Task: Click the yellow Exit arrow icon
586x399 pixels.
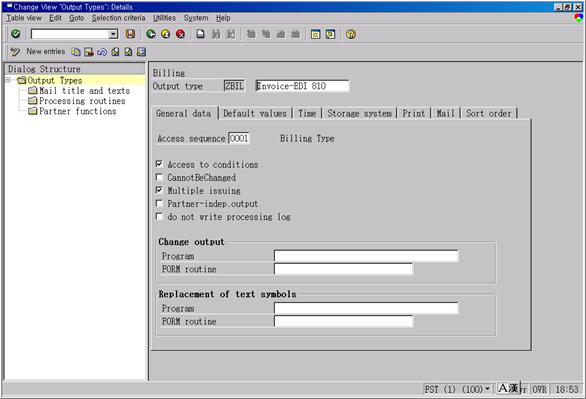Action: (x=166, y=34)
